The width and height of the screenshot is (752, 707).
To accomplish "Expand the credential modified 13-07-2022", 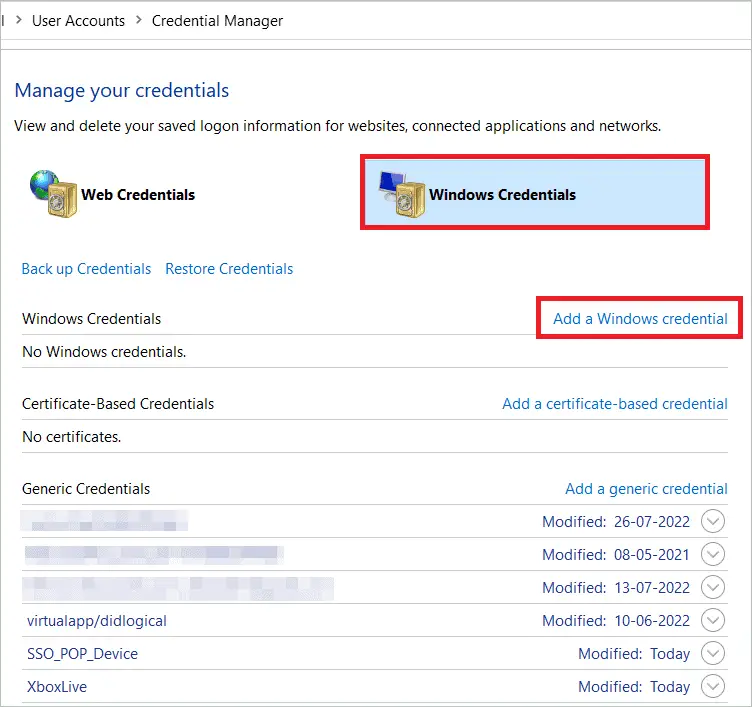I will click(x=713, y=588).
